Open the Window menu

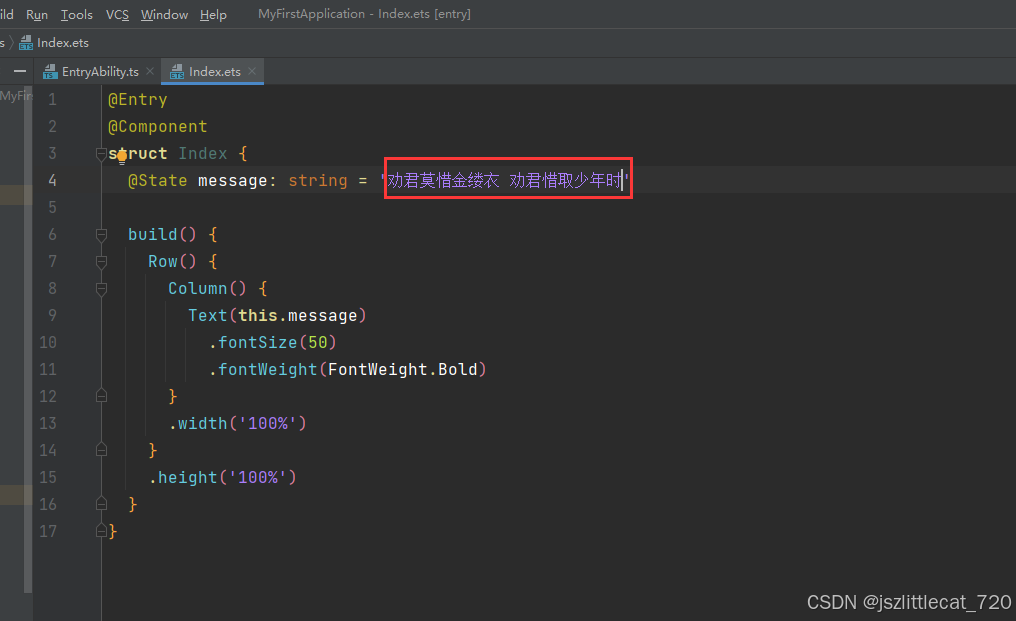(164, 14)
